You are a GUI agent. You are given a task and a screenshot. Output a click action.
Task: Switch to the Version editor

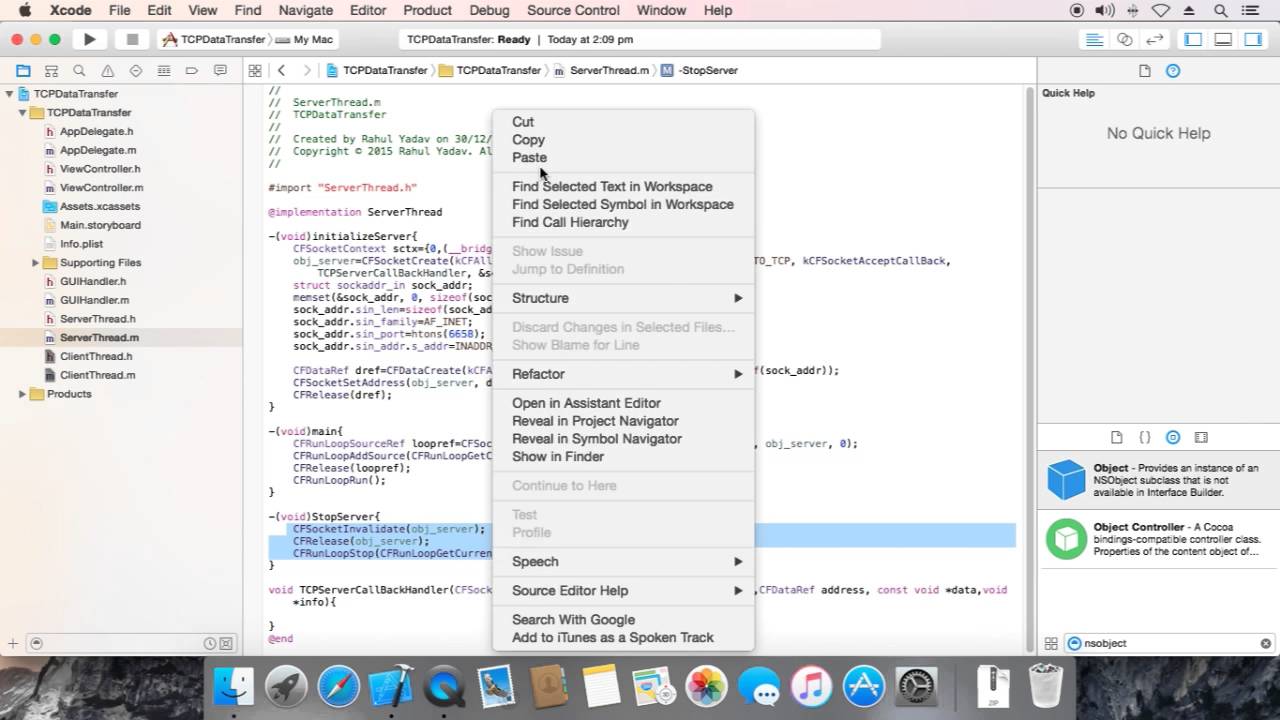click(x=1155, y=39)
